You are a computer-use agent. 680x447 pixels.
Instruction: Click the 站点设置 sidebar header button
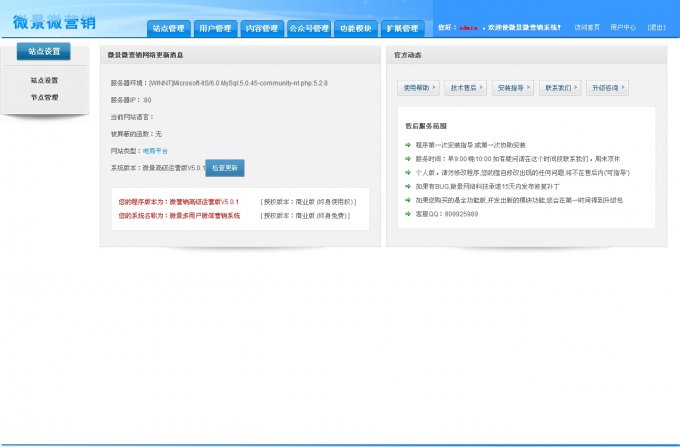coord(43,51)
